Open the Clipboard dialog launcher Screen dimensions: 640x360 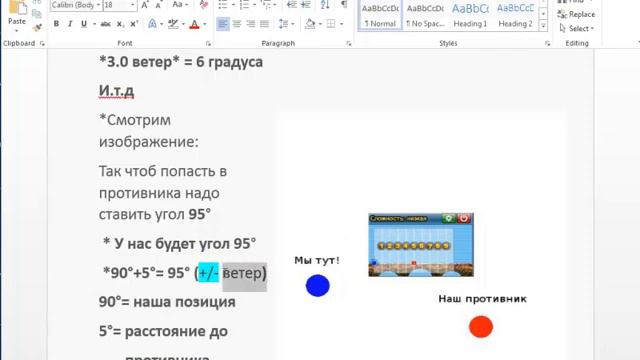coord(42,43)
